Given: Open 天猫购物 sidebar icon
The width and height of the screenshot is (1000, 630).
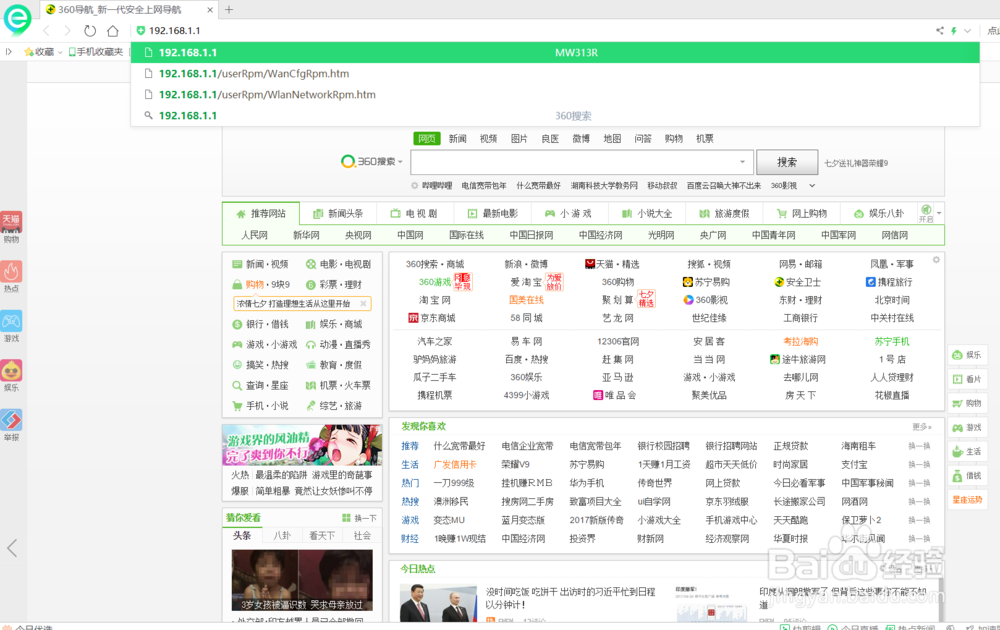Looking at the screenshot, I should [x=11, y=227].
